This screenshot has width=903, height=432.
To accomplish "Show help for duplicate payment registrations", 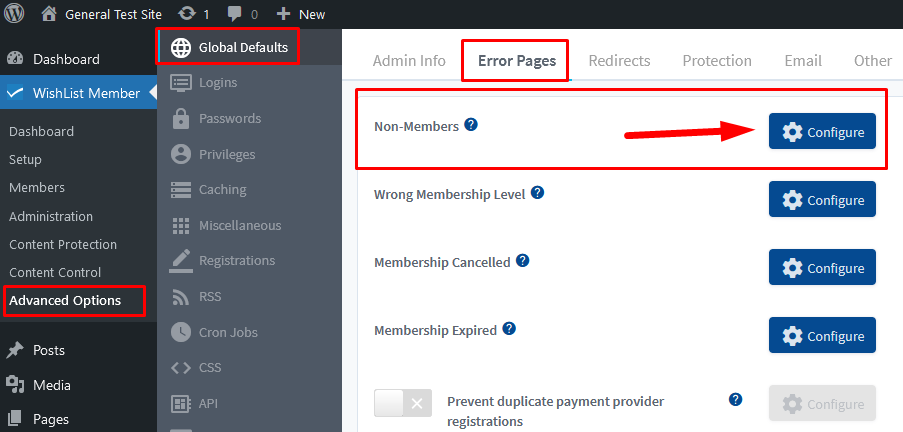I will pos(735,400).
